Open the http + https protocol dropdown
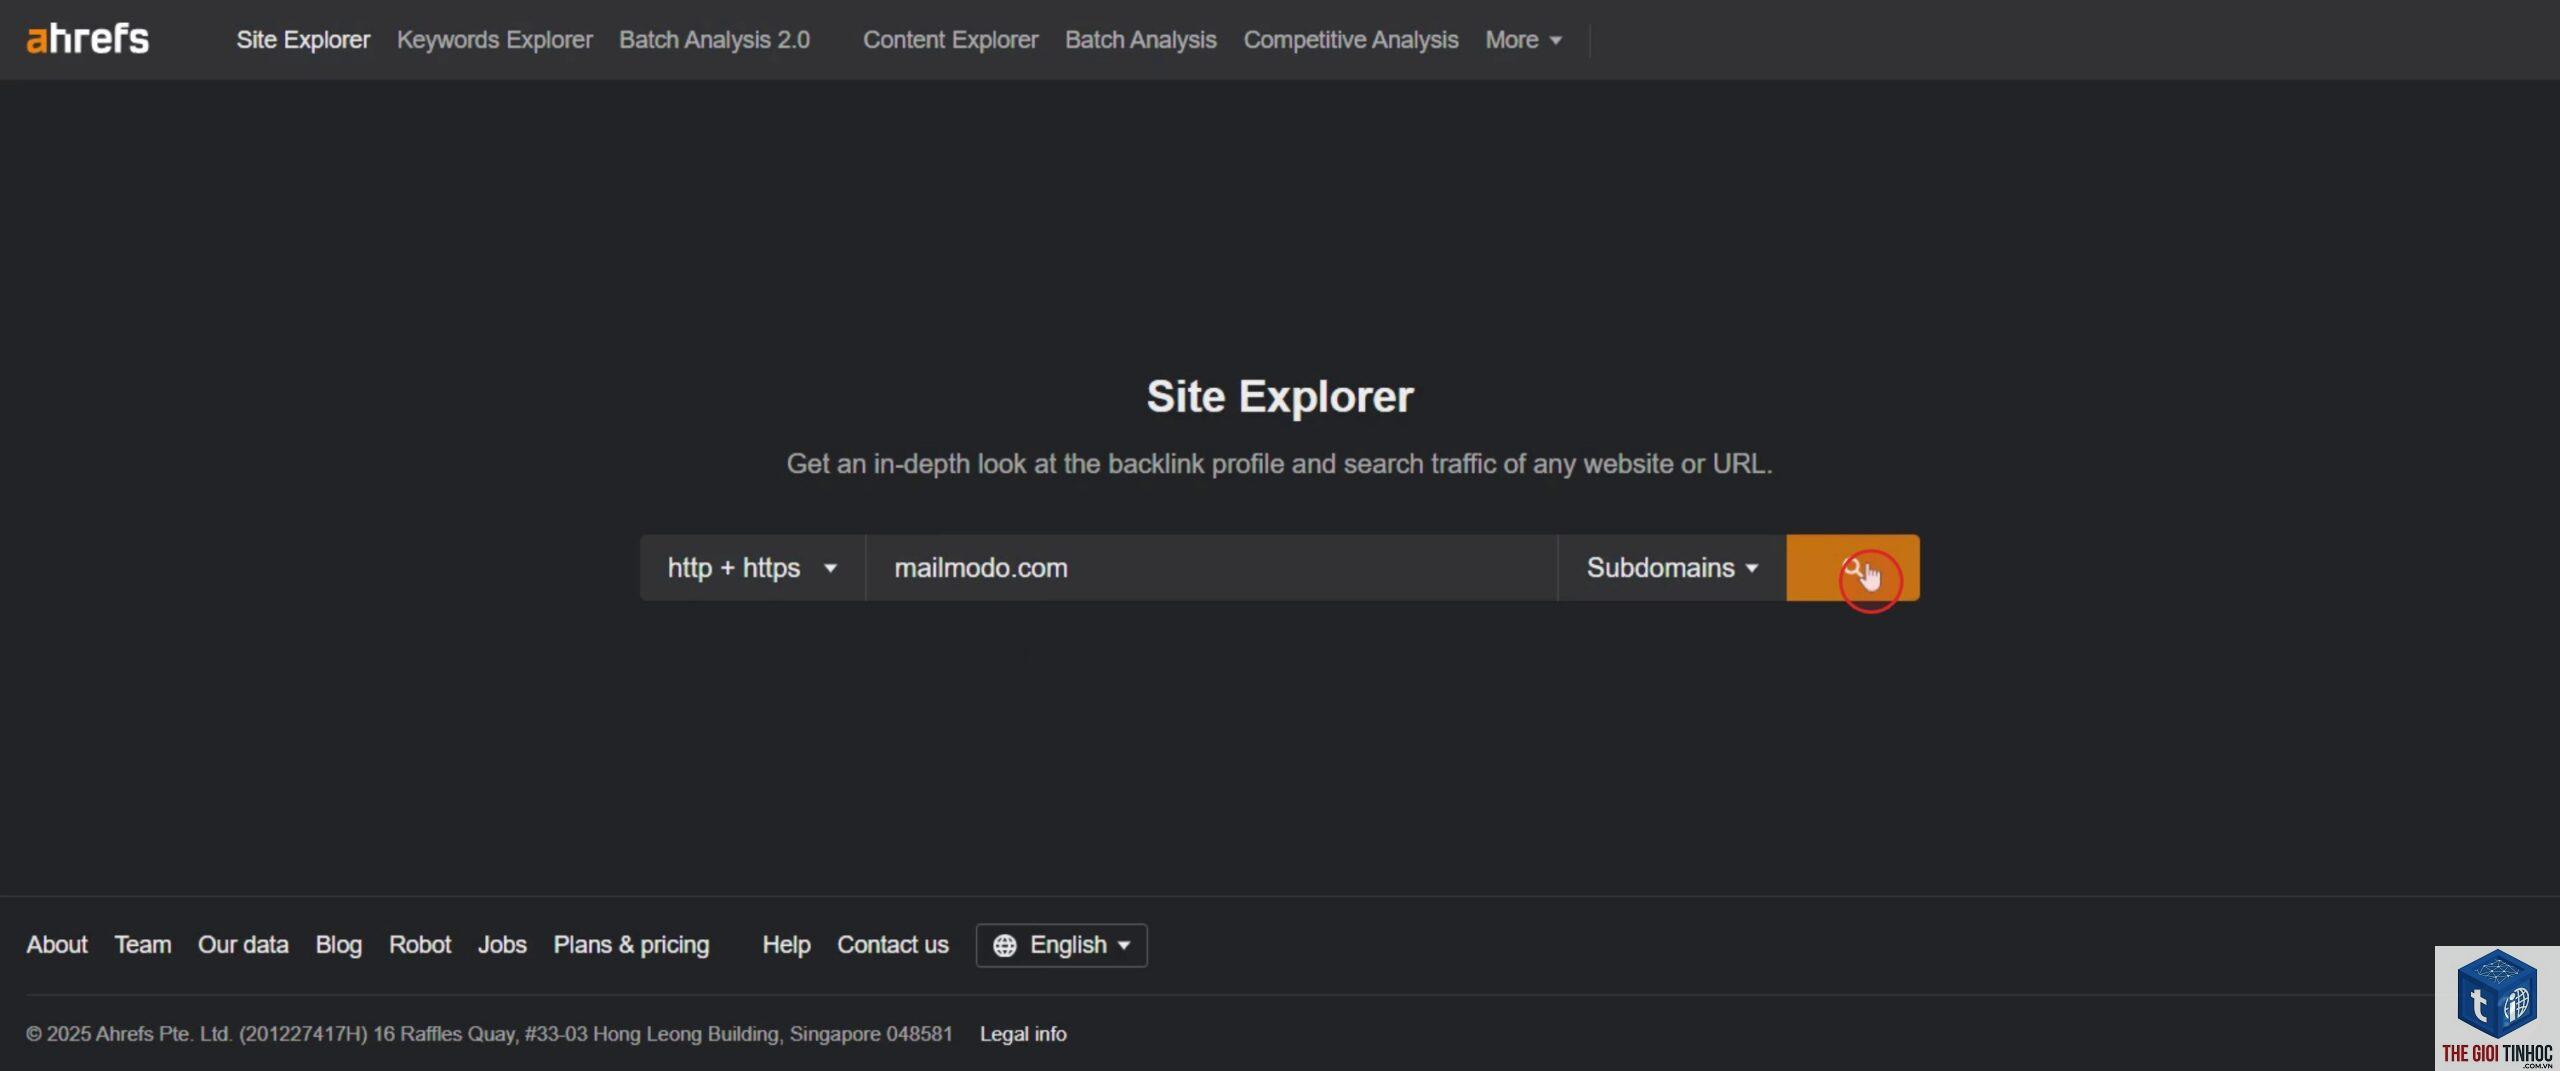 click(x=752, y=568)
